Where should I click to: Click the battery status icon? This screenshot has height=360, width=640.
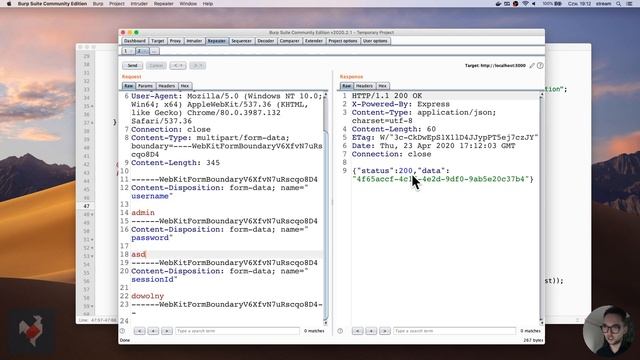pyautogui.click(x=558, y=4)
